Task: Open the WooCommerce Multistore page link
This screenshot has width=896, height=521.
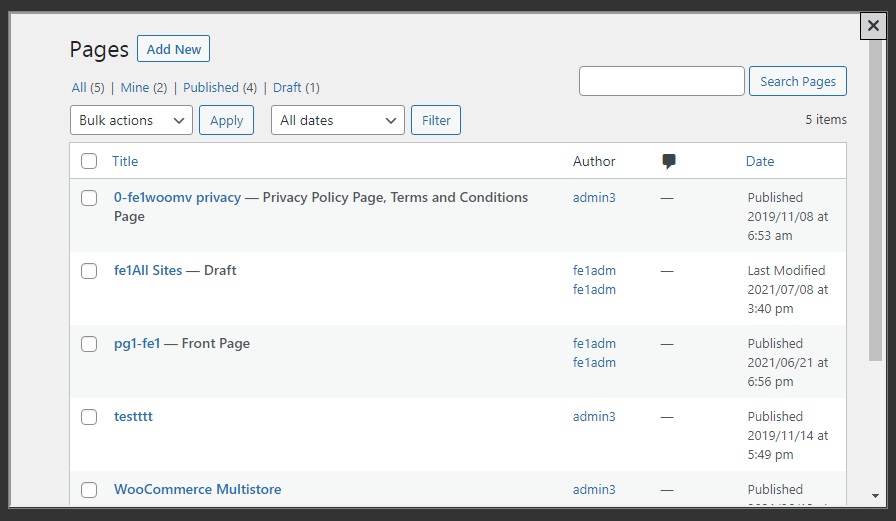Action: (x=197, y=489)
